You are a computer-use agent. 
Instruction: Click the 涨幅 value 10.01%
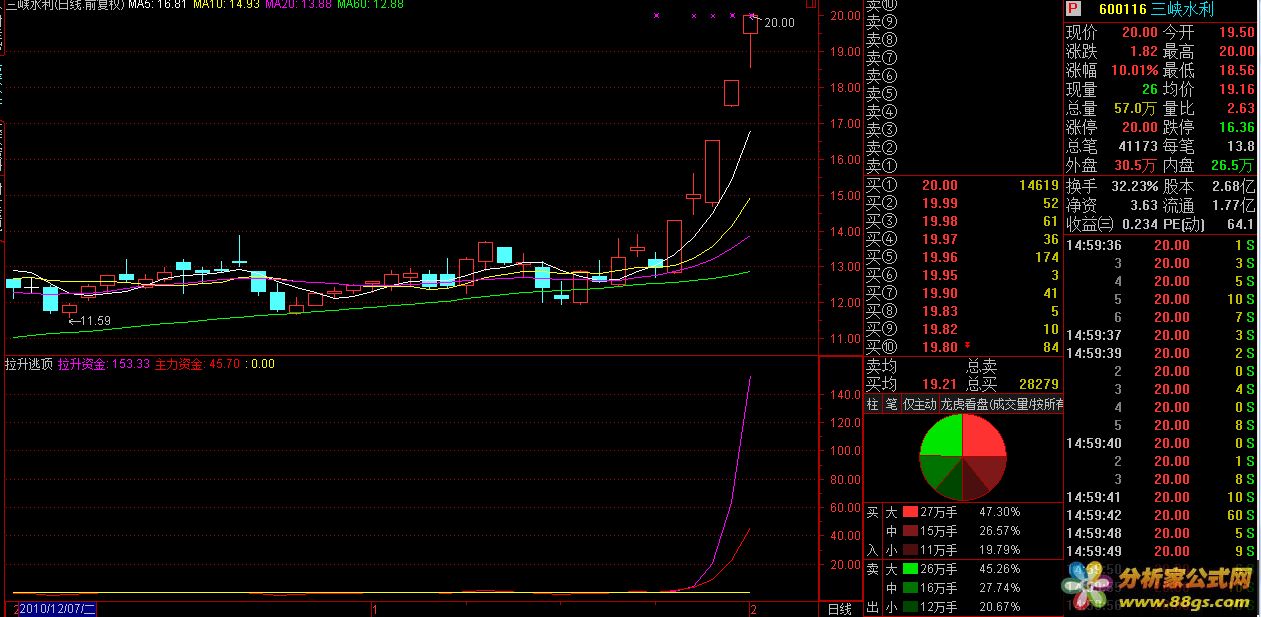tap(1134, 70)
